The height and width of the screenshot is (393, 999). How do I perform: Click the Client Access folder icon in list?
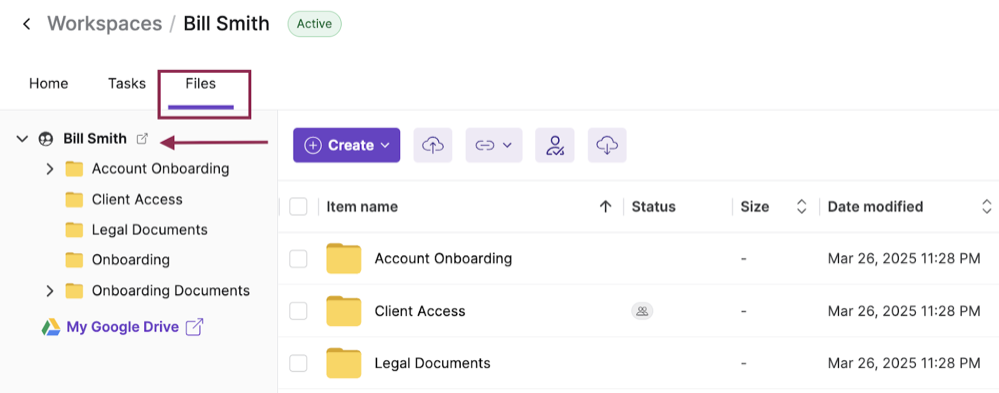343,311
